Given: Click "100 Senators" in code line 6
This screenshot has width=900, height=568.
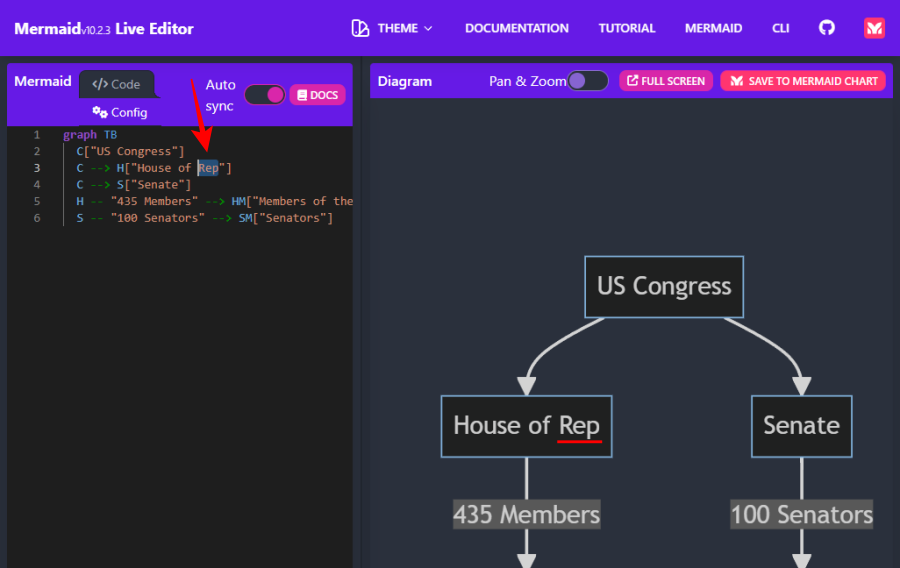Looking at the screenshot, I should [158, 218].
